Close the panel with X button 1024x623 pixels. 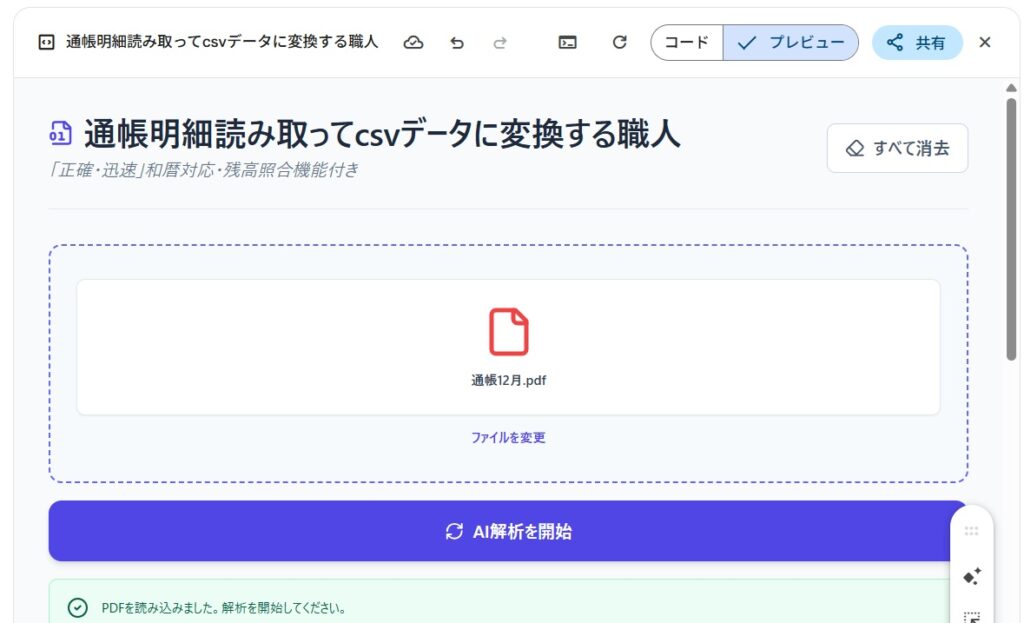click(985, 42)
